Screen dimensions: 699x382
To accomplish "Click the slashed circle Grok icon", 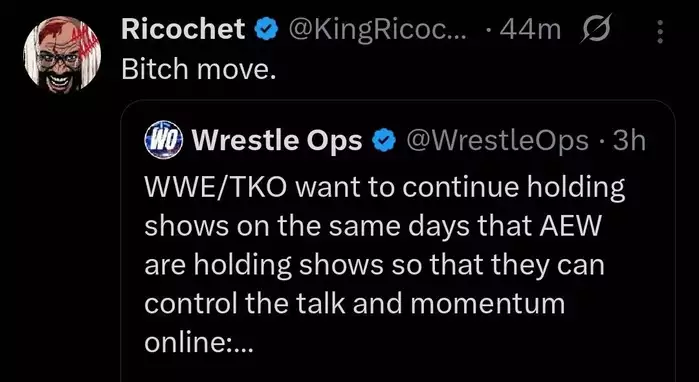I will [x=596, y=28].
